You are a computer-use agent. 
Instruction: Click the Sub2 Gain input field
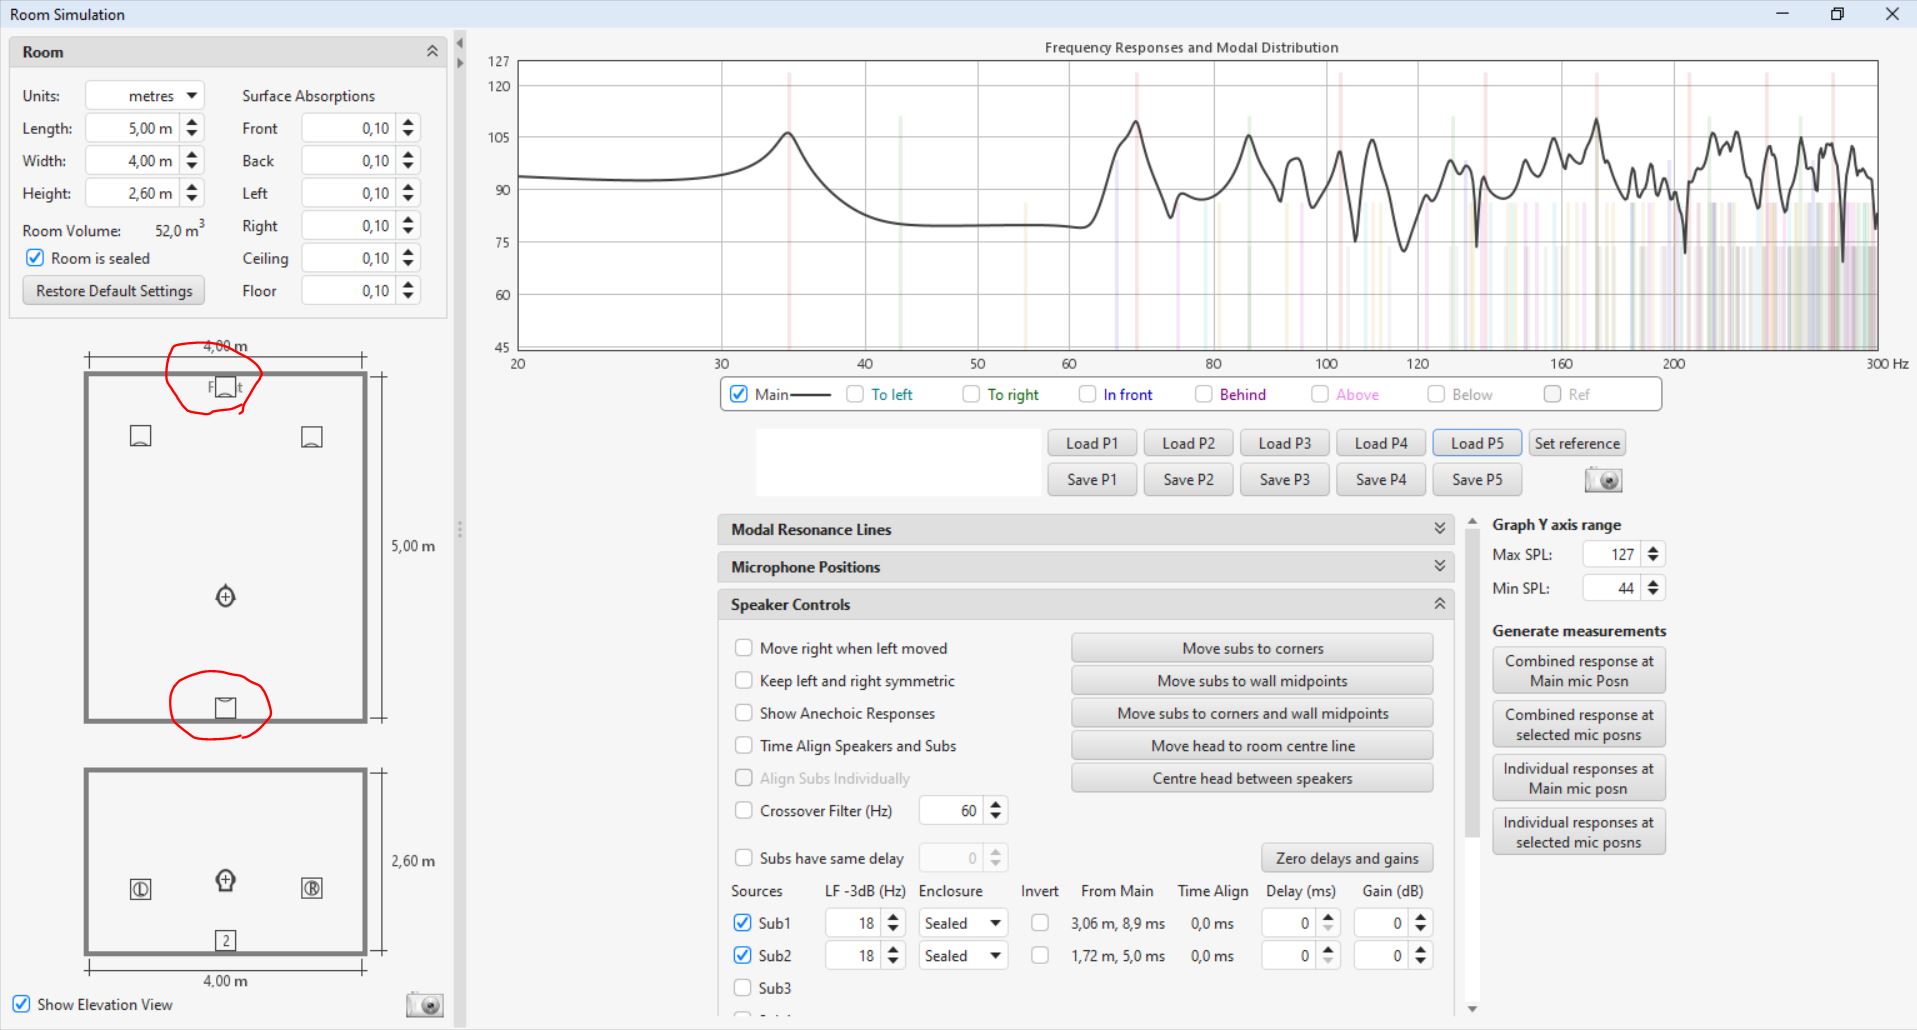click(1382, 956)
